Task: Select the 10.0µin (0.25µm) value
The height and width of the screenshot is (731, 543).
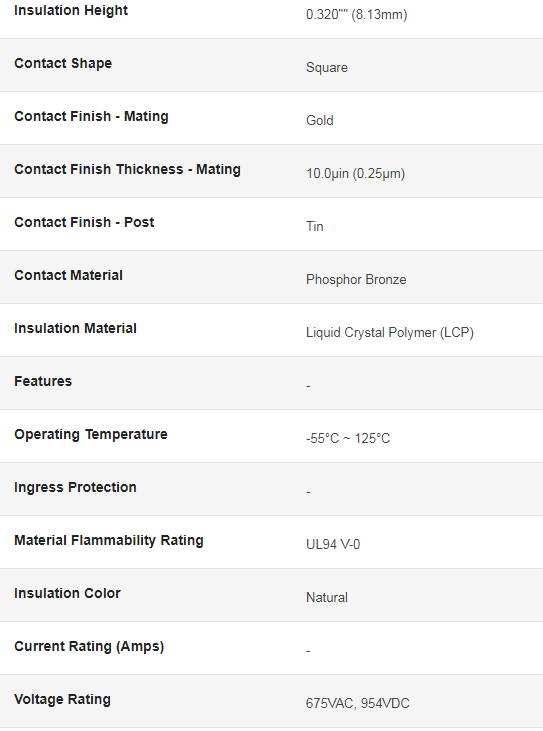Action: [356, 173]
